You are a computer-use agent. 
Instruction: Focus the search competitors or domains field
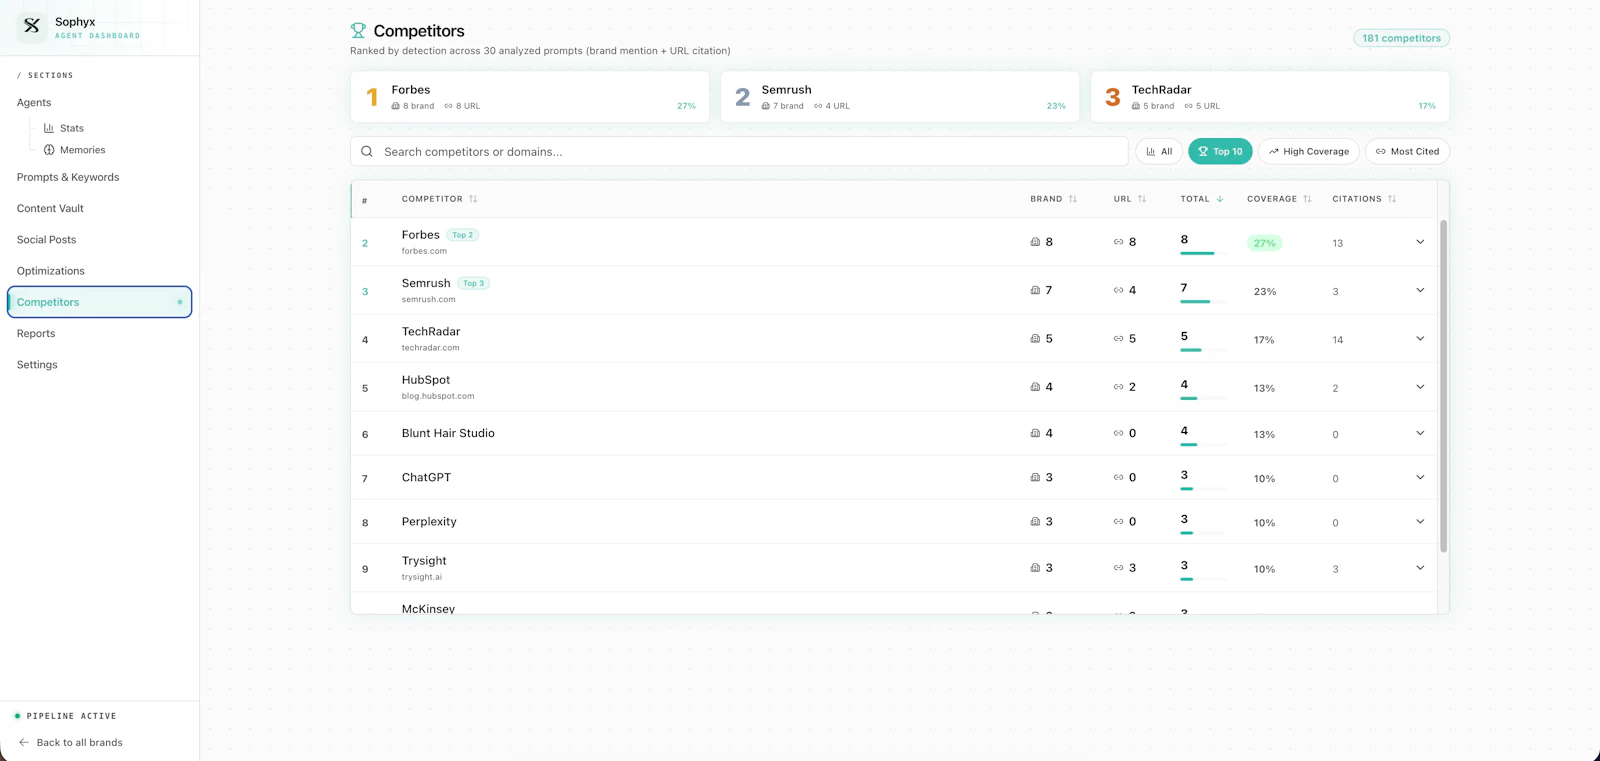point(739,152)
